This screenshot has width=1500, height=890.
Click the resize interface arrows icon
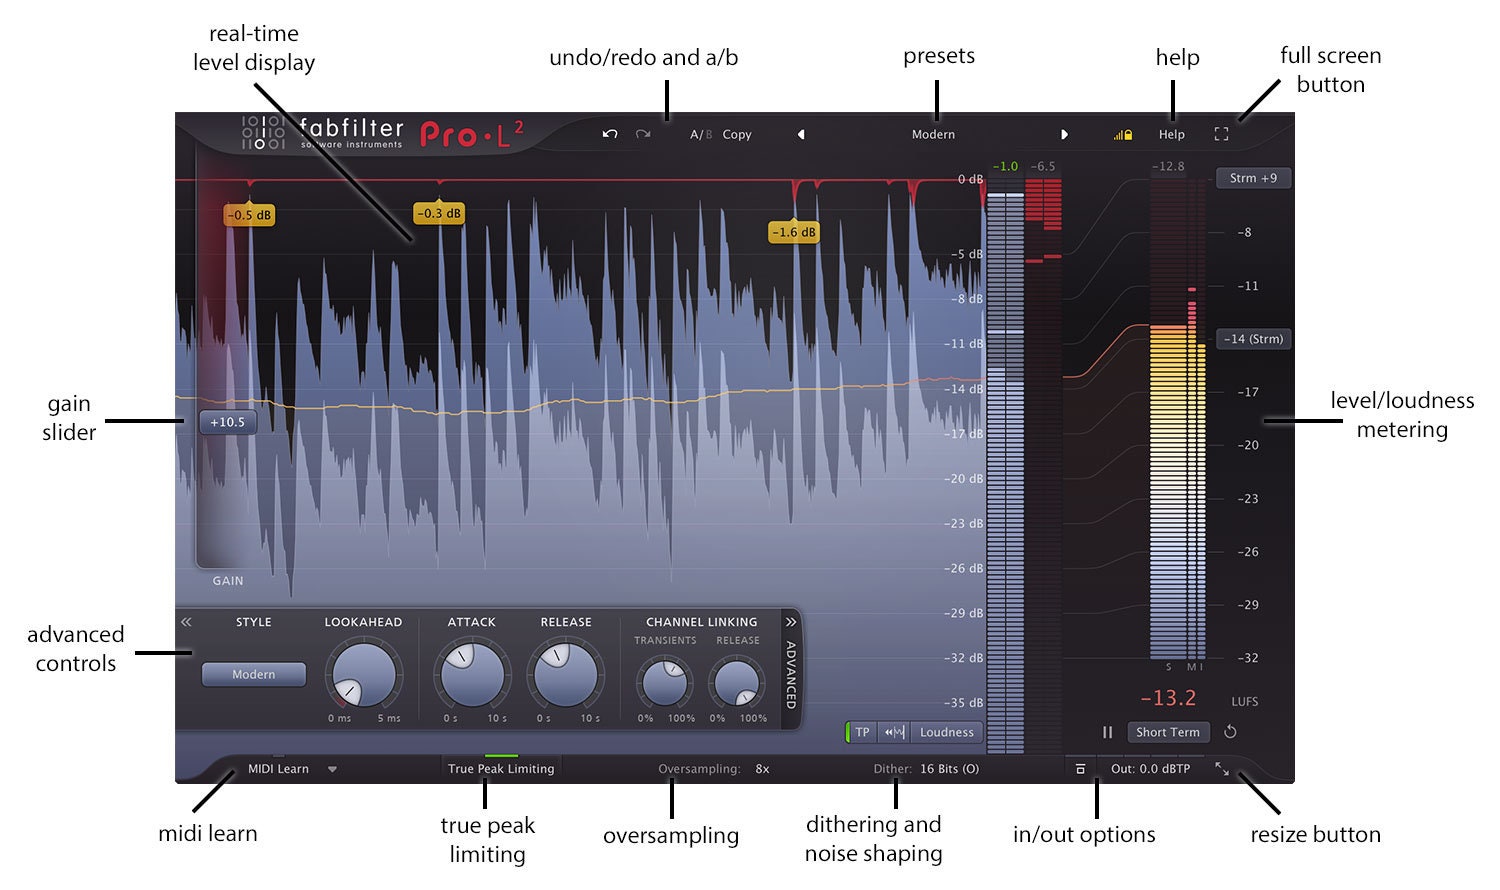tap(1223, 769)
